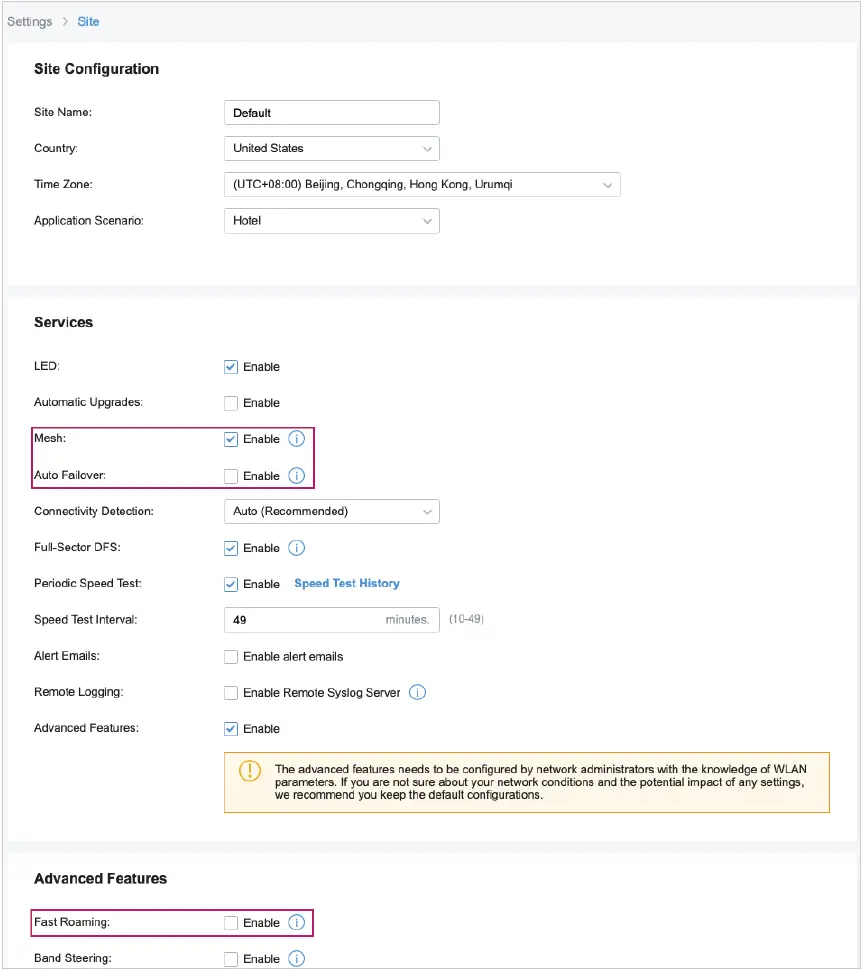Disable the Mesh feature checkbox
The height and width of the screenshot is (971, 863).
click(231, 438)
